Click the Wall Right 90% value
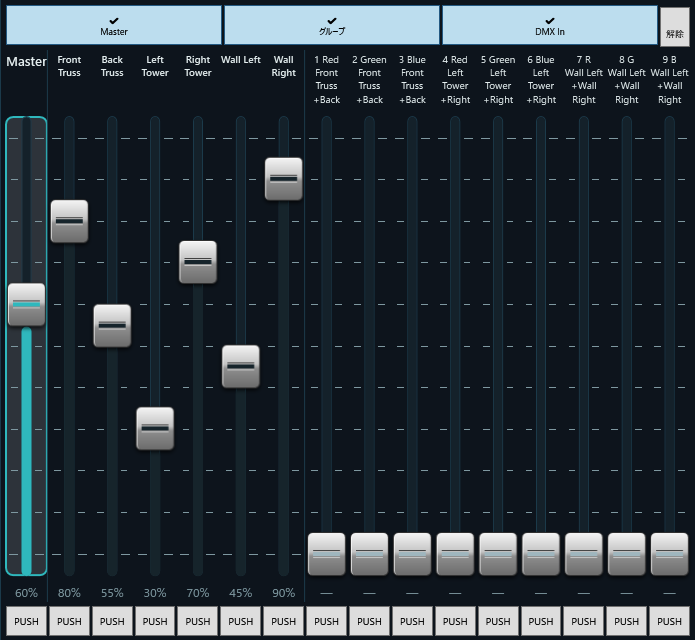The image size is (696, 640). [x=284, y=593]
